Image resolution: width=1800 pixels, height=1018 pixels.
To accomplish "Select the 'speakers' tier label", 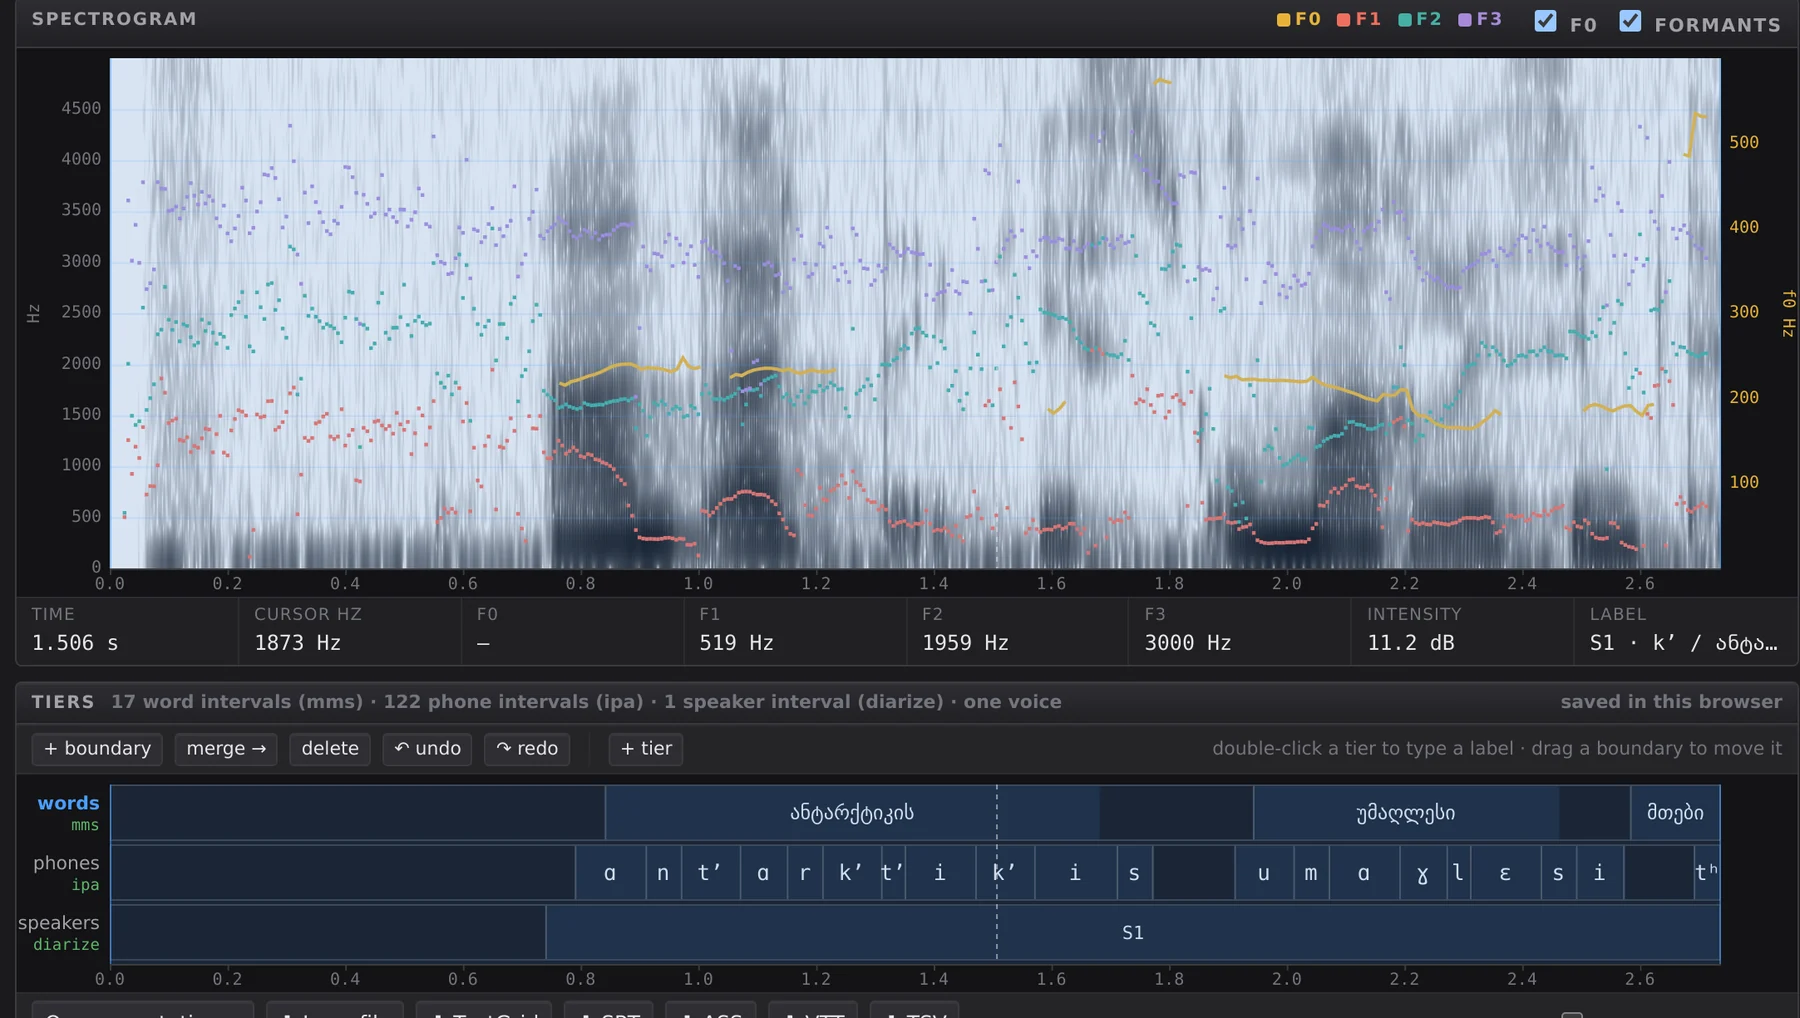I will point(59,923).
